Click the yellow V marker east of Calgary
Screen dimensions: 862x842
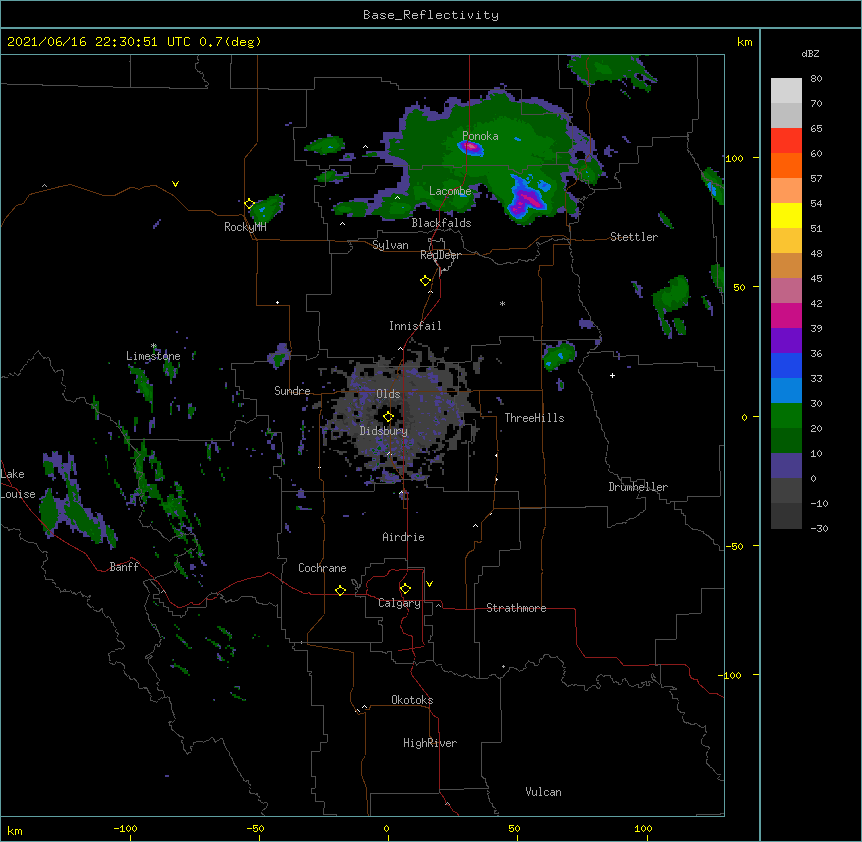click(429, 584)
